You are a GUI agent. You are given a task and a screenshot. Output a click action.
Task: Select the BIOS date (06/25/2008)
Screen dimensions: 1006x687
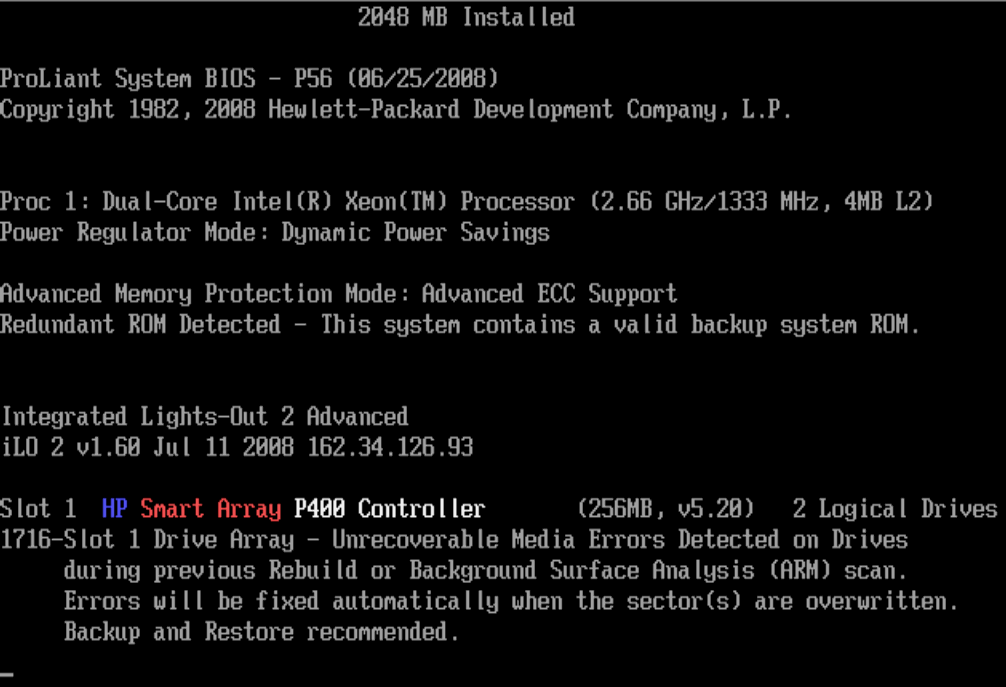coord(422,79)
